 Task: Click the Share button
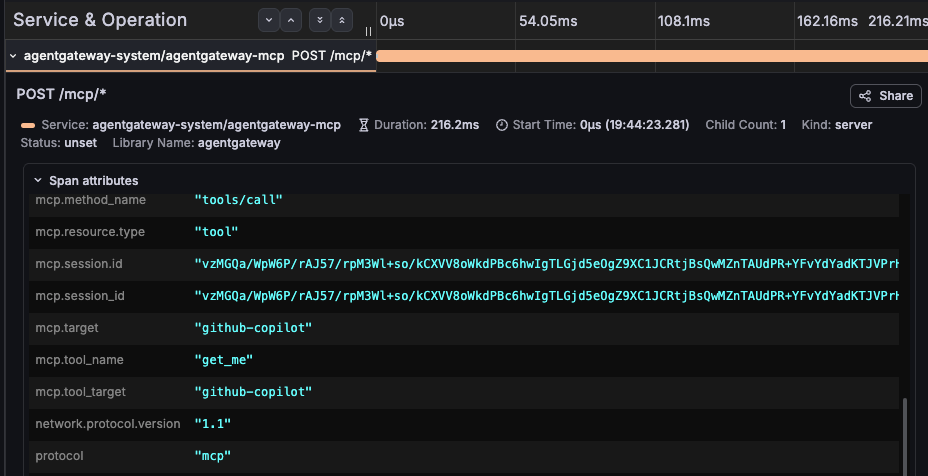[885, 96]
